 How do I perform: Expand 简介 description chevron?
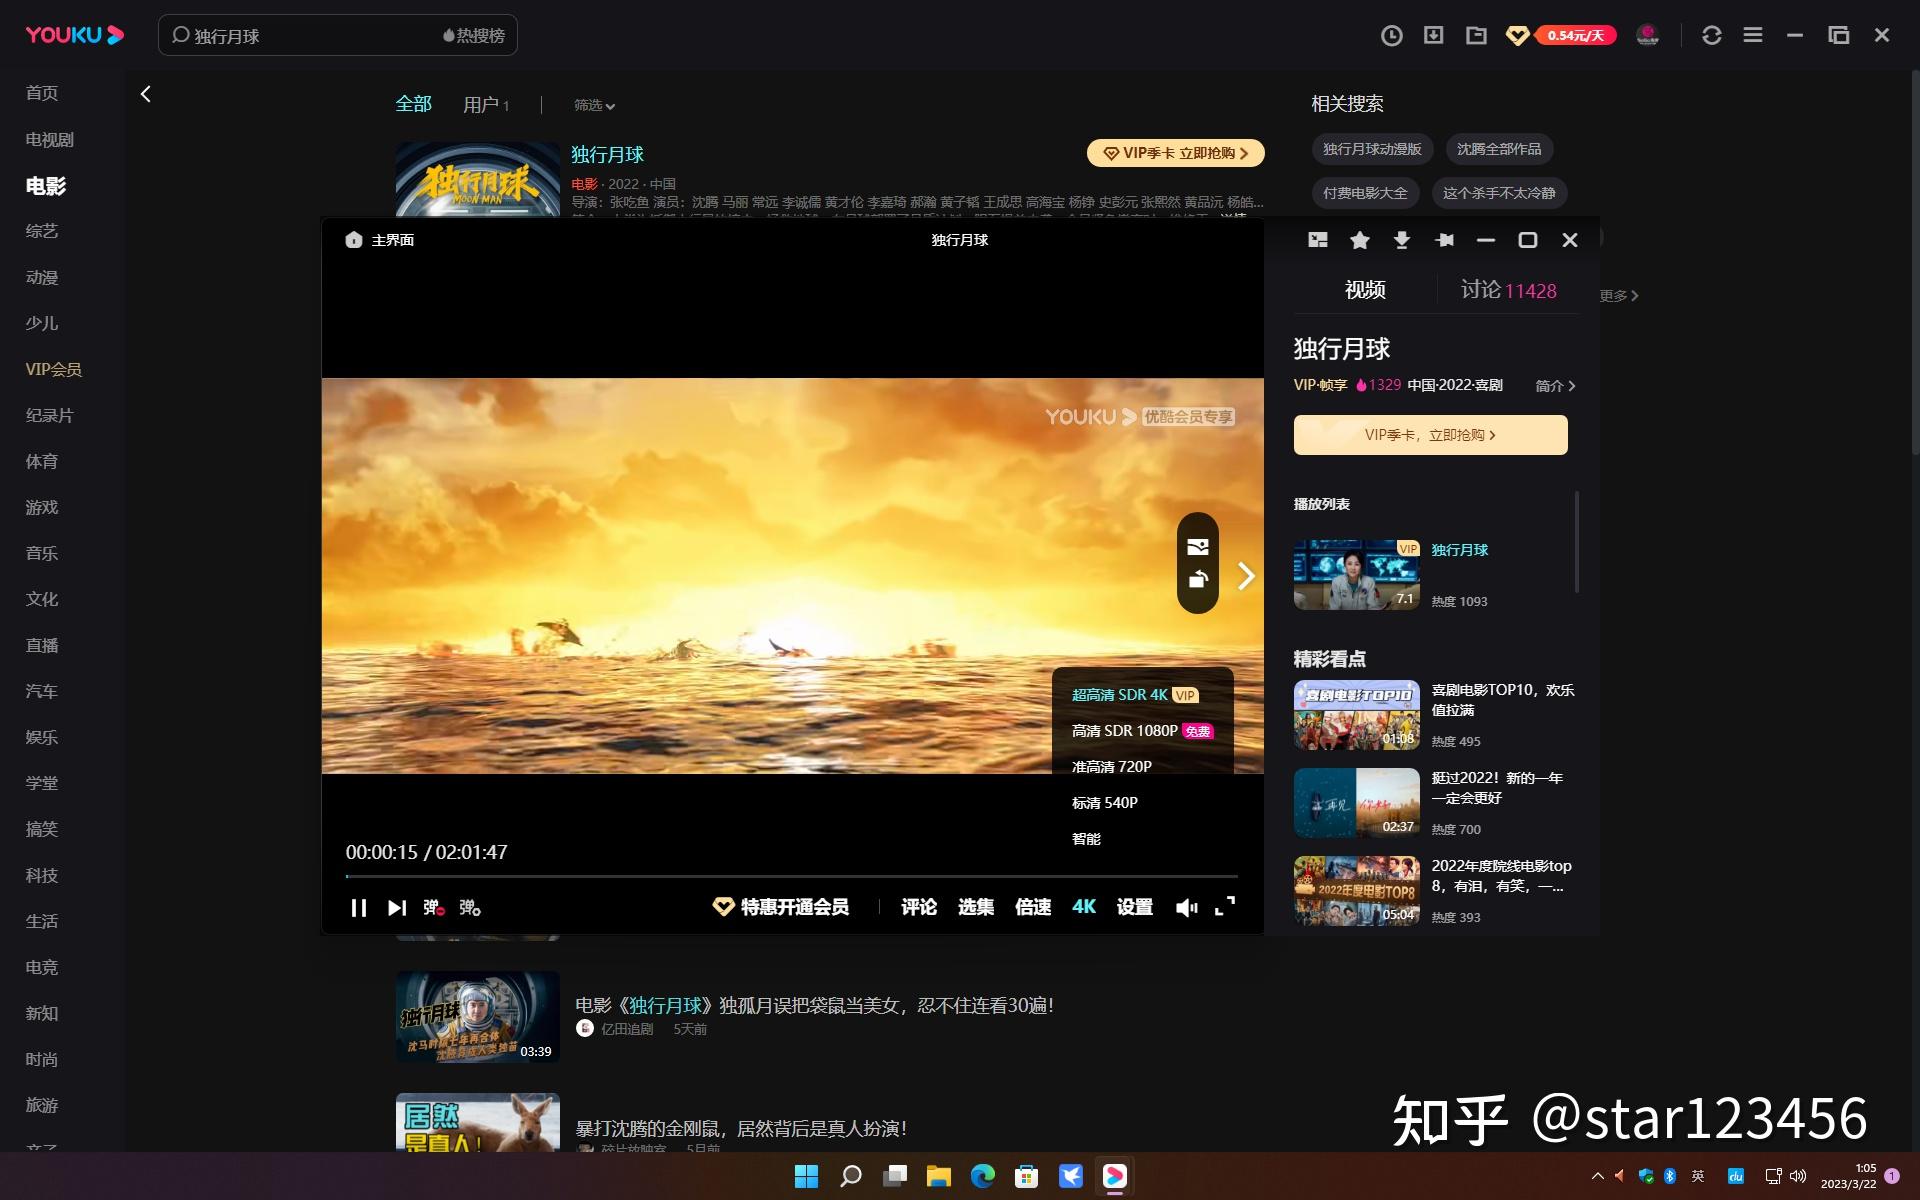pyautogui.click(x=1556, y=386)
